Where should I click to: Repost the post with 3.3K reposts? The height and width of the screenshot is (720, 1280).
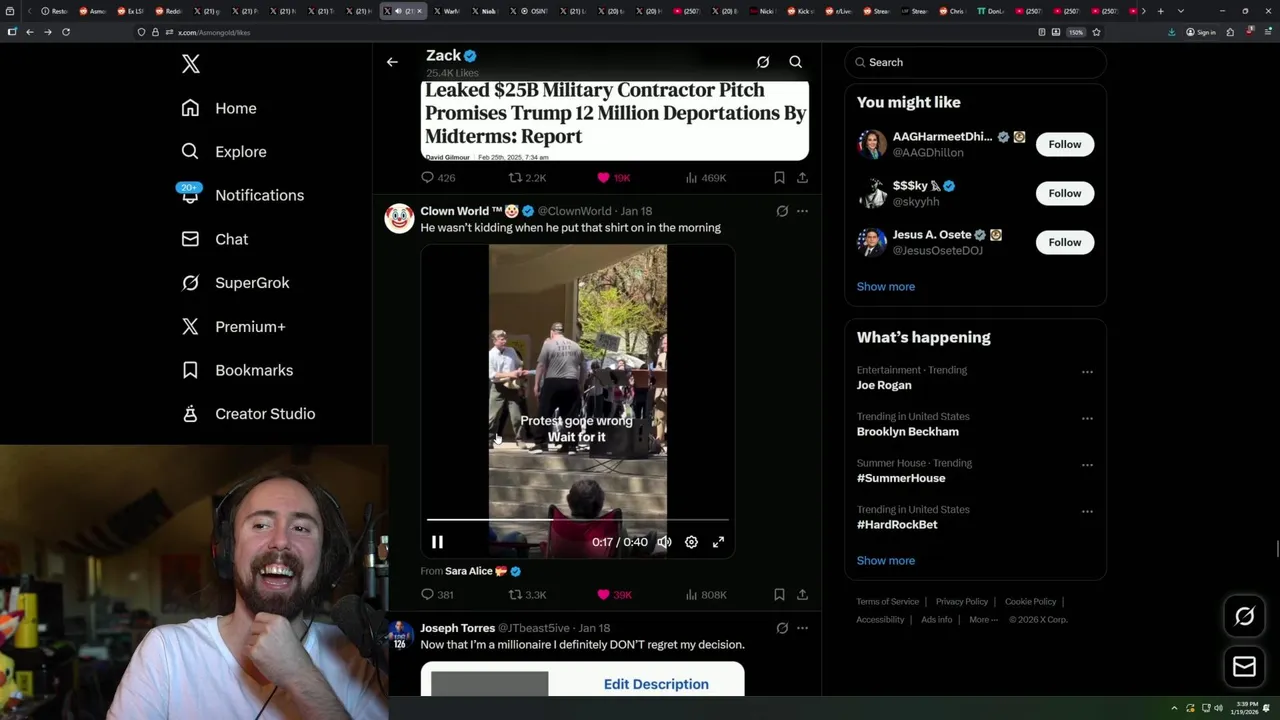click(x=527, y=595)
